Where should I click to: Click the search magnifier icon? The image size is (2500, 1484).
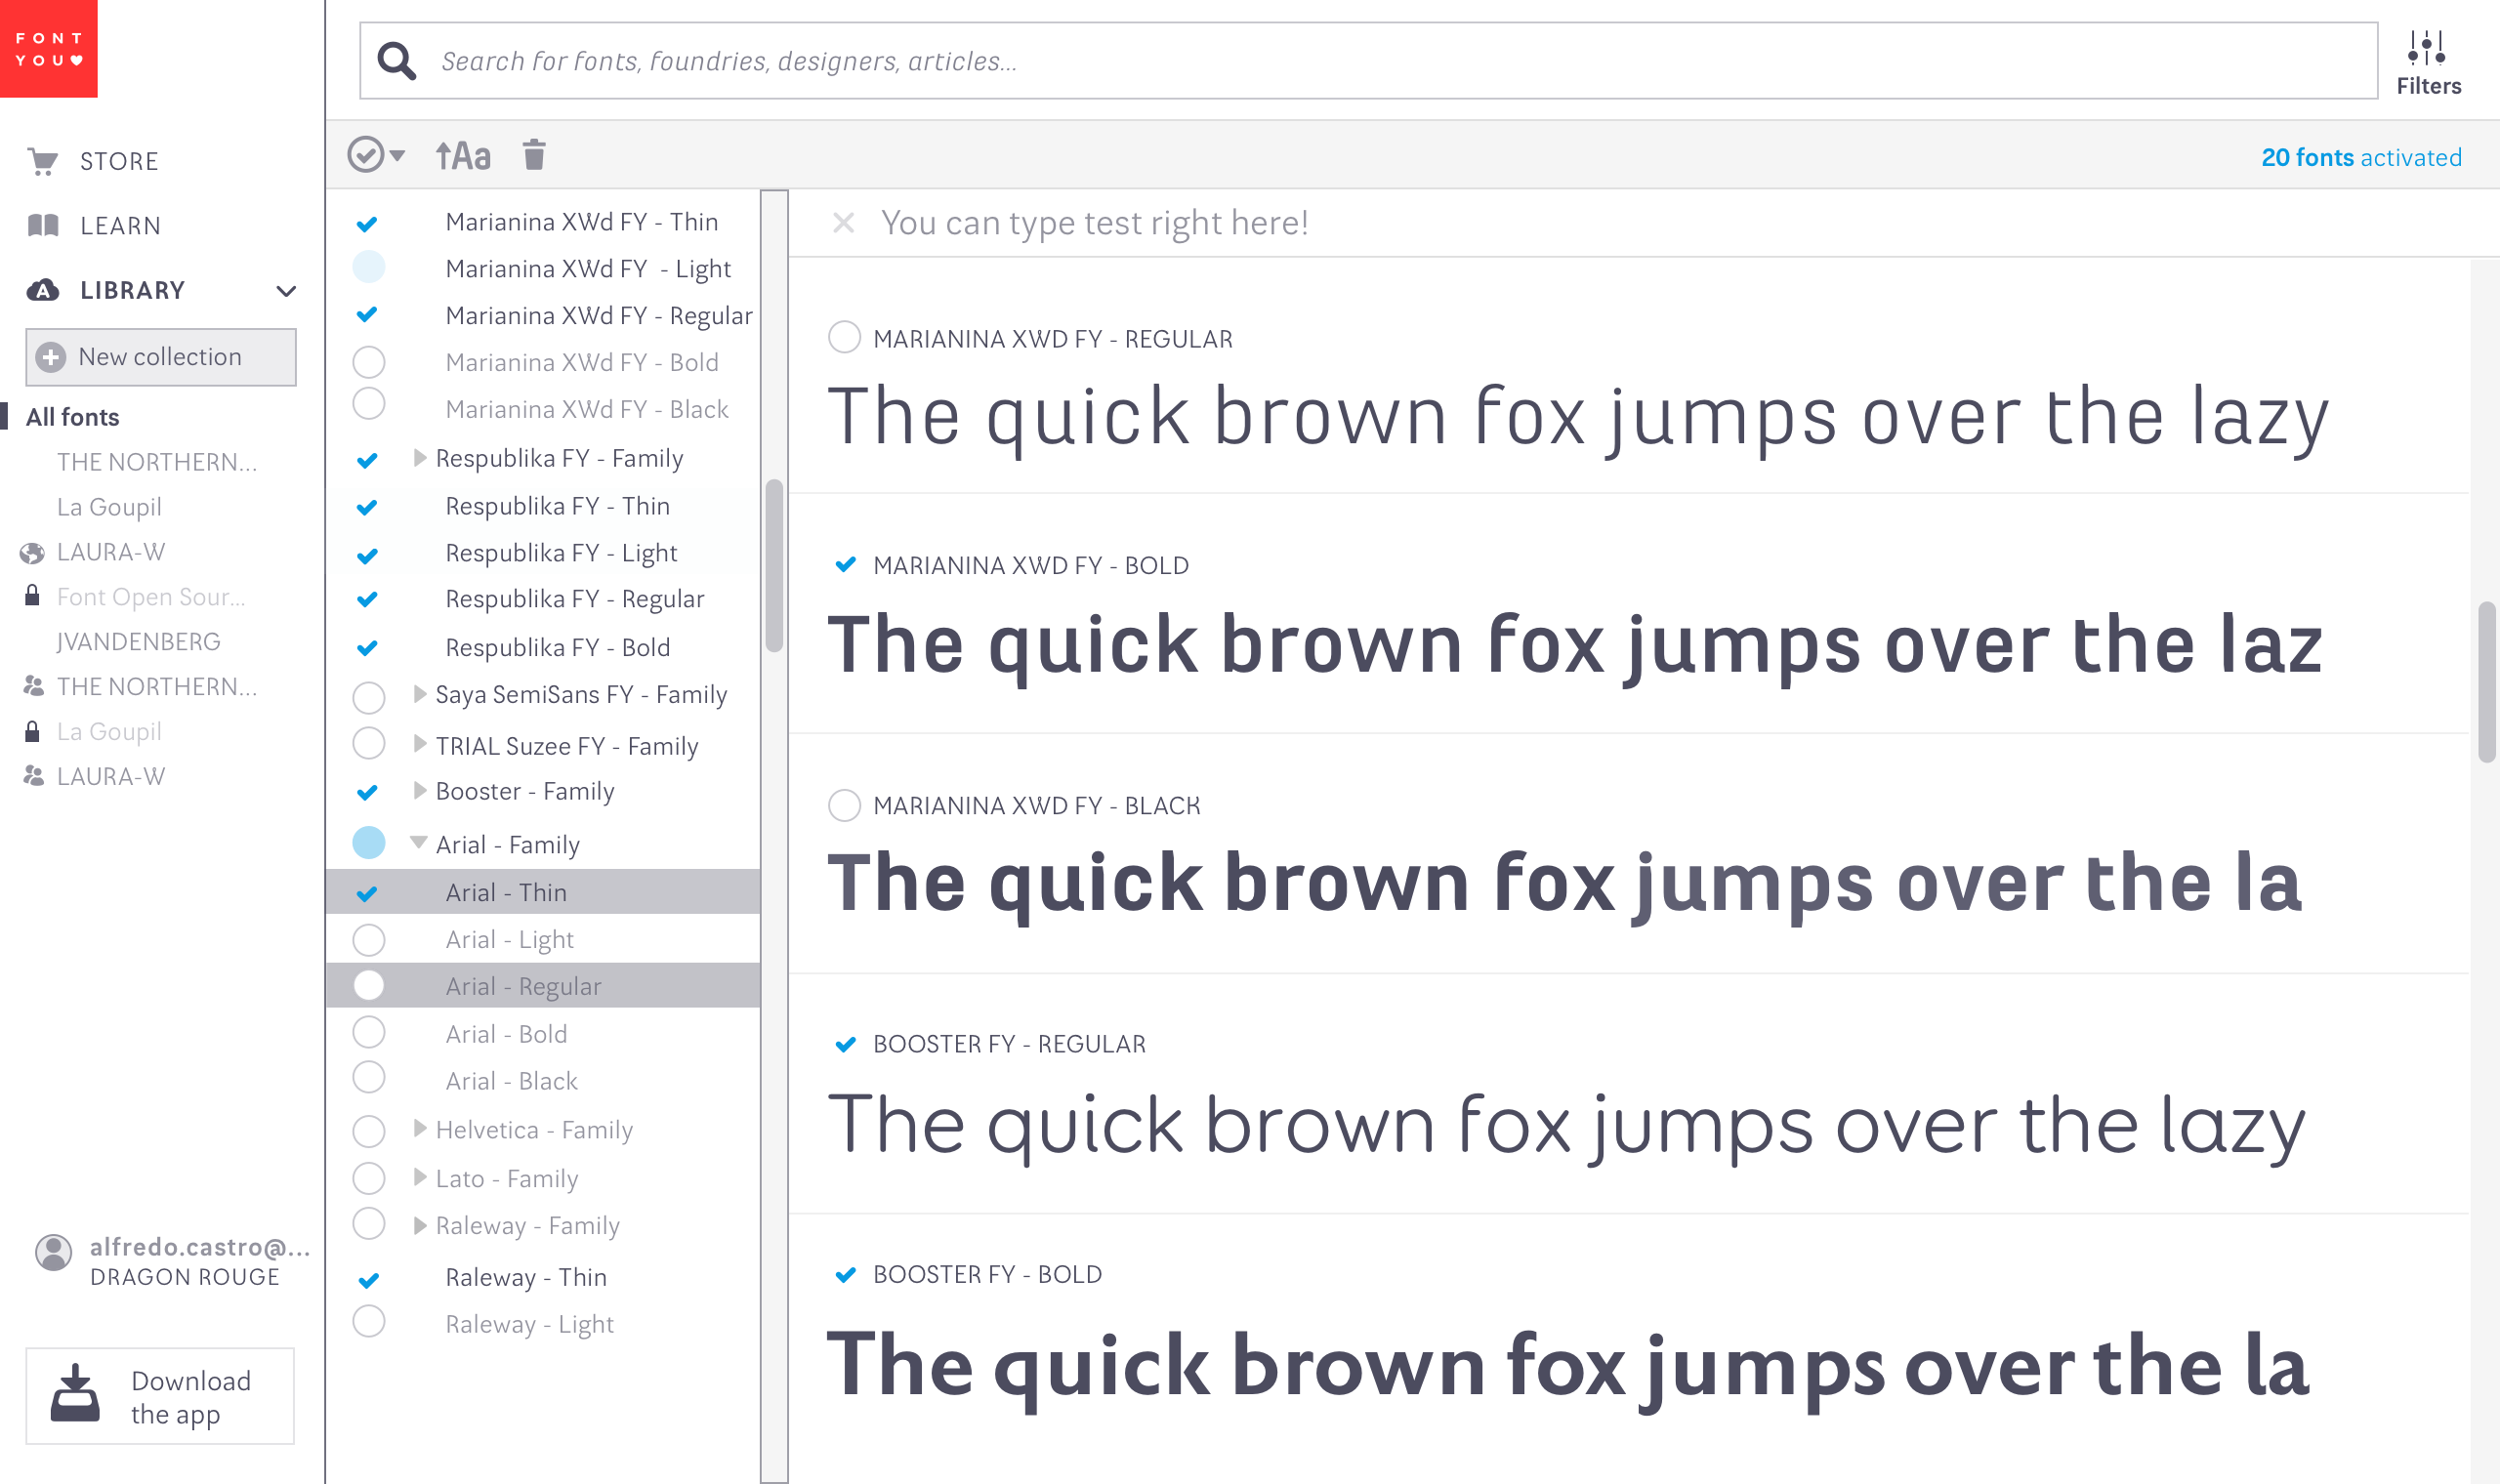pos(396,61)
